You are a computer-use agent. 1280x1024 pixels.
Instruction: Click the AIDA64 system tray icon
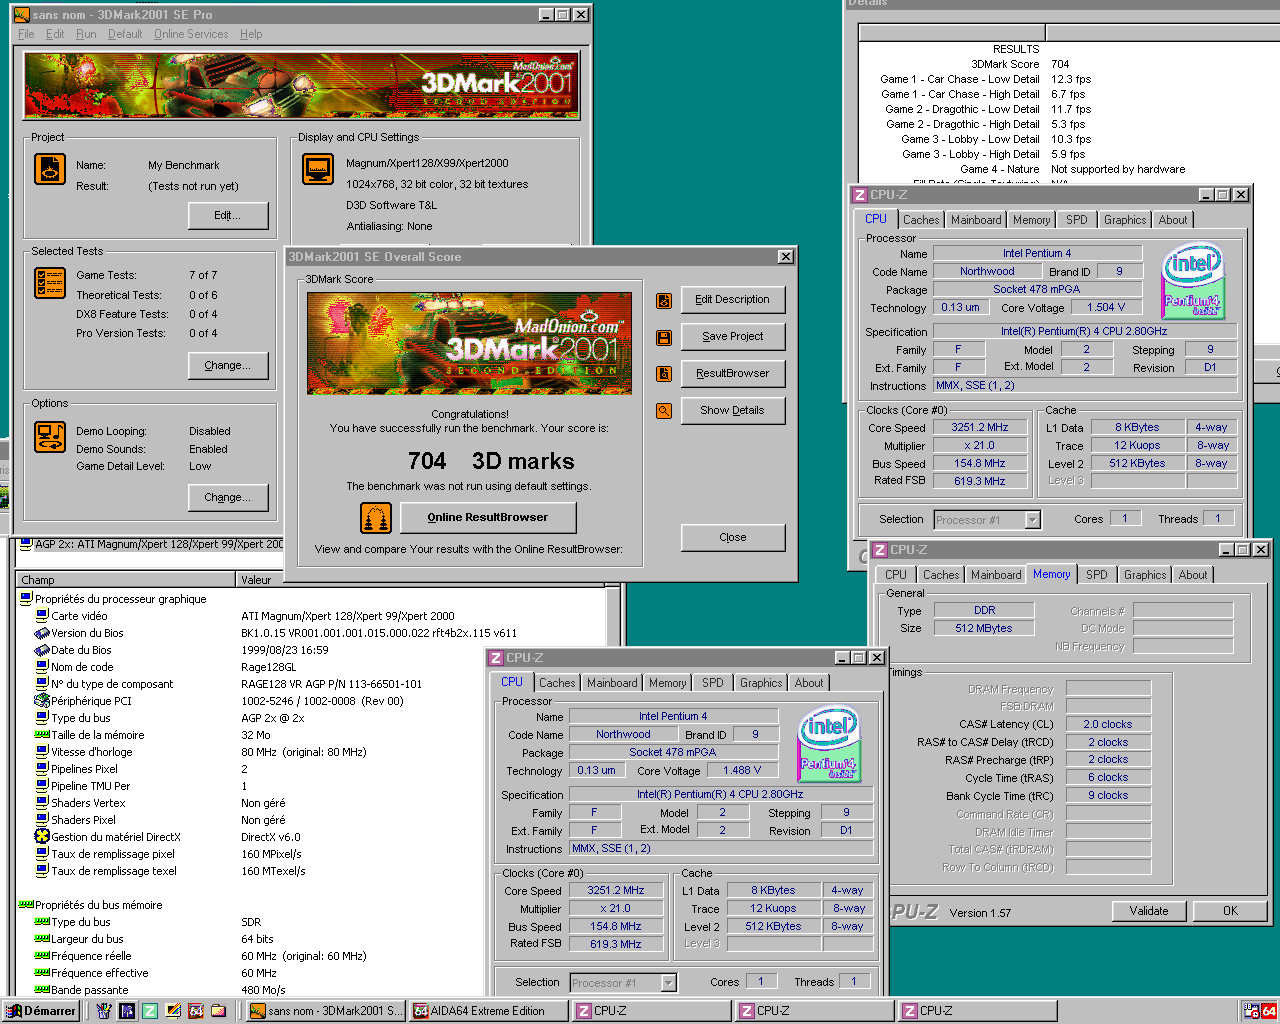[x=1268, y=1011]
